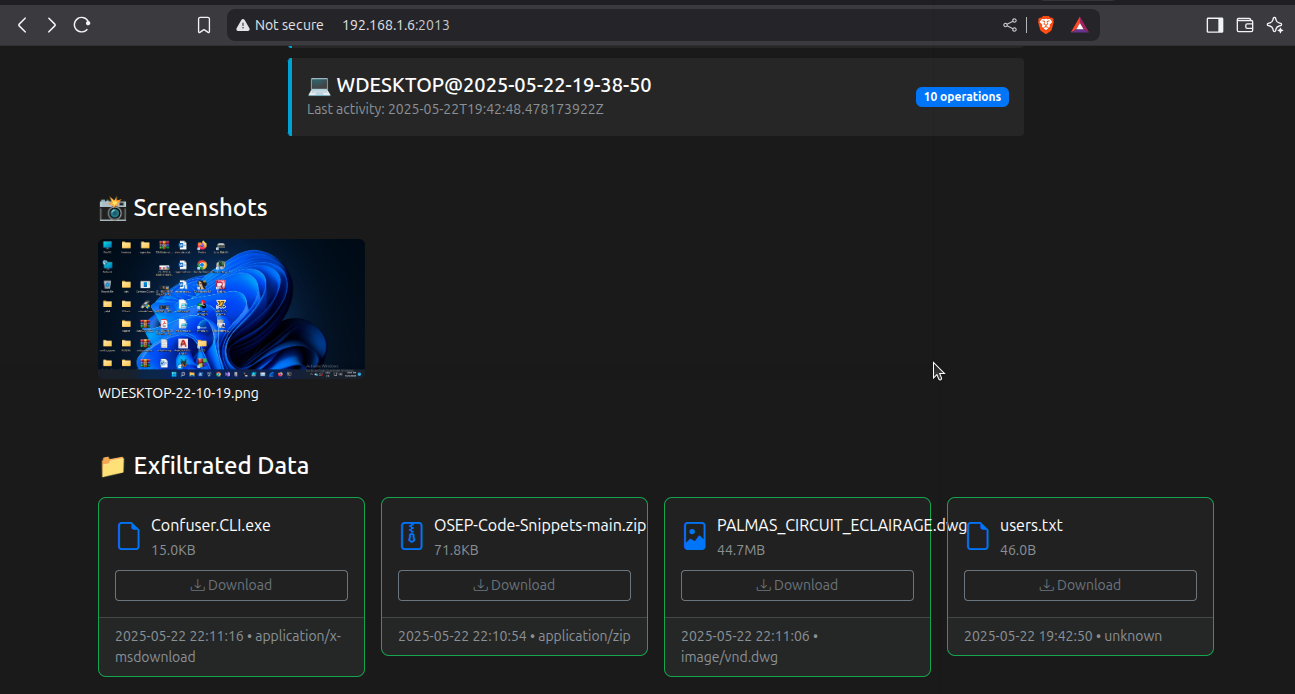Open the Brave Wallet icon

1245,25
